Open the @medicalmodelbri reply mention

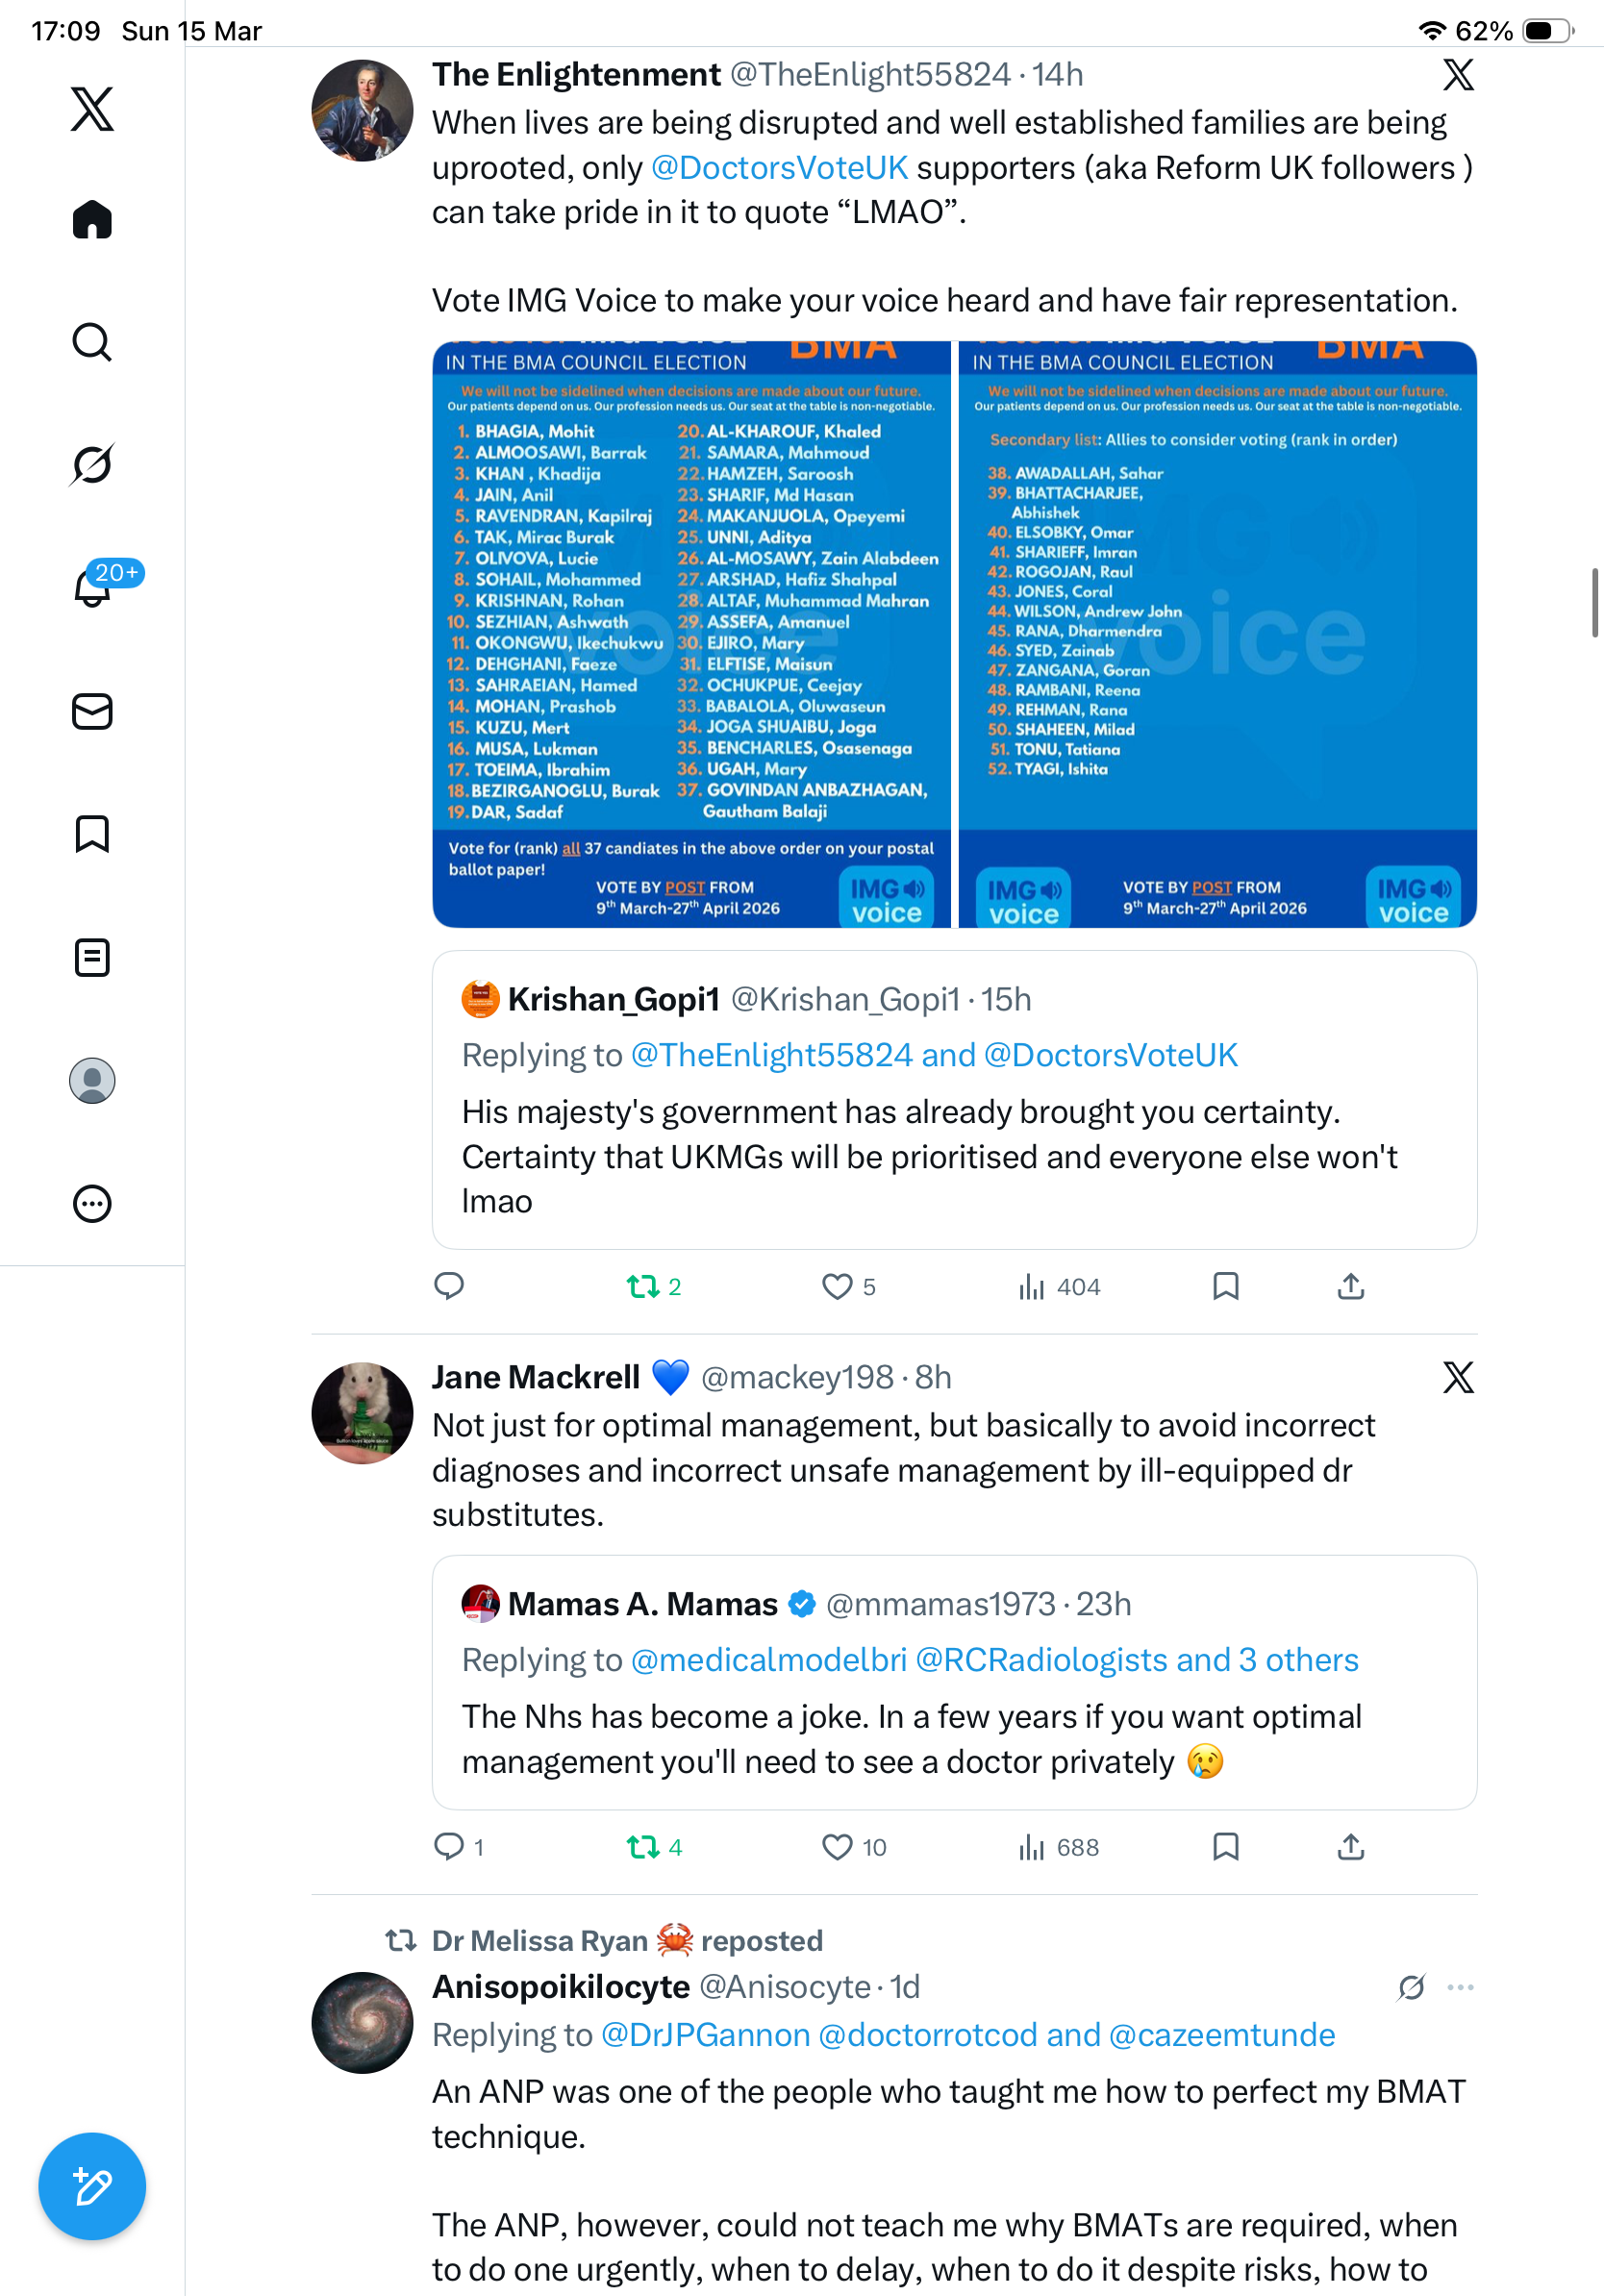[768, 1659]
